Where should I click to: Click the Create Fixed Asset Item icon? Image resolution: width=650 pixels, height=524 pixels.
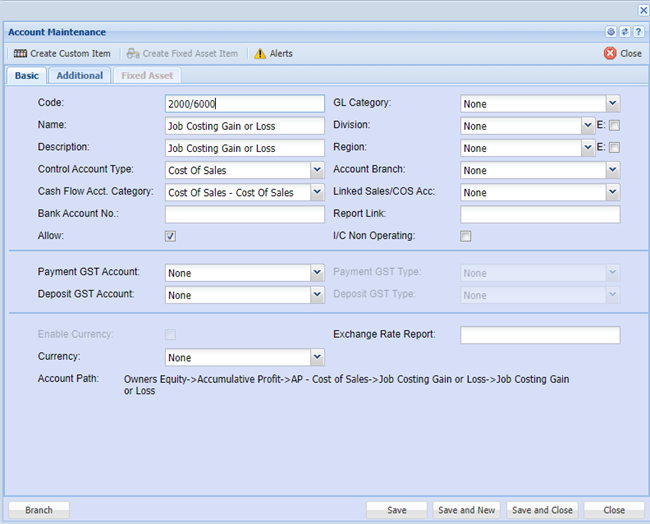(x=133, y=53)
